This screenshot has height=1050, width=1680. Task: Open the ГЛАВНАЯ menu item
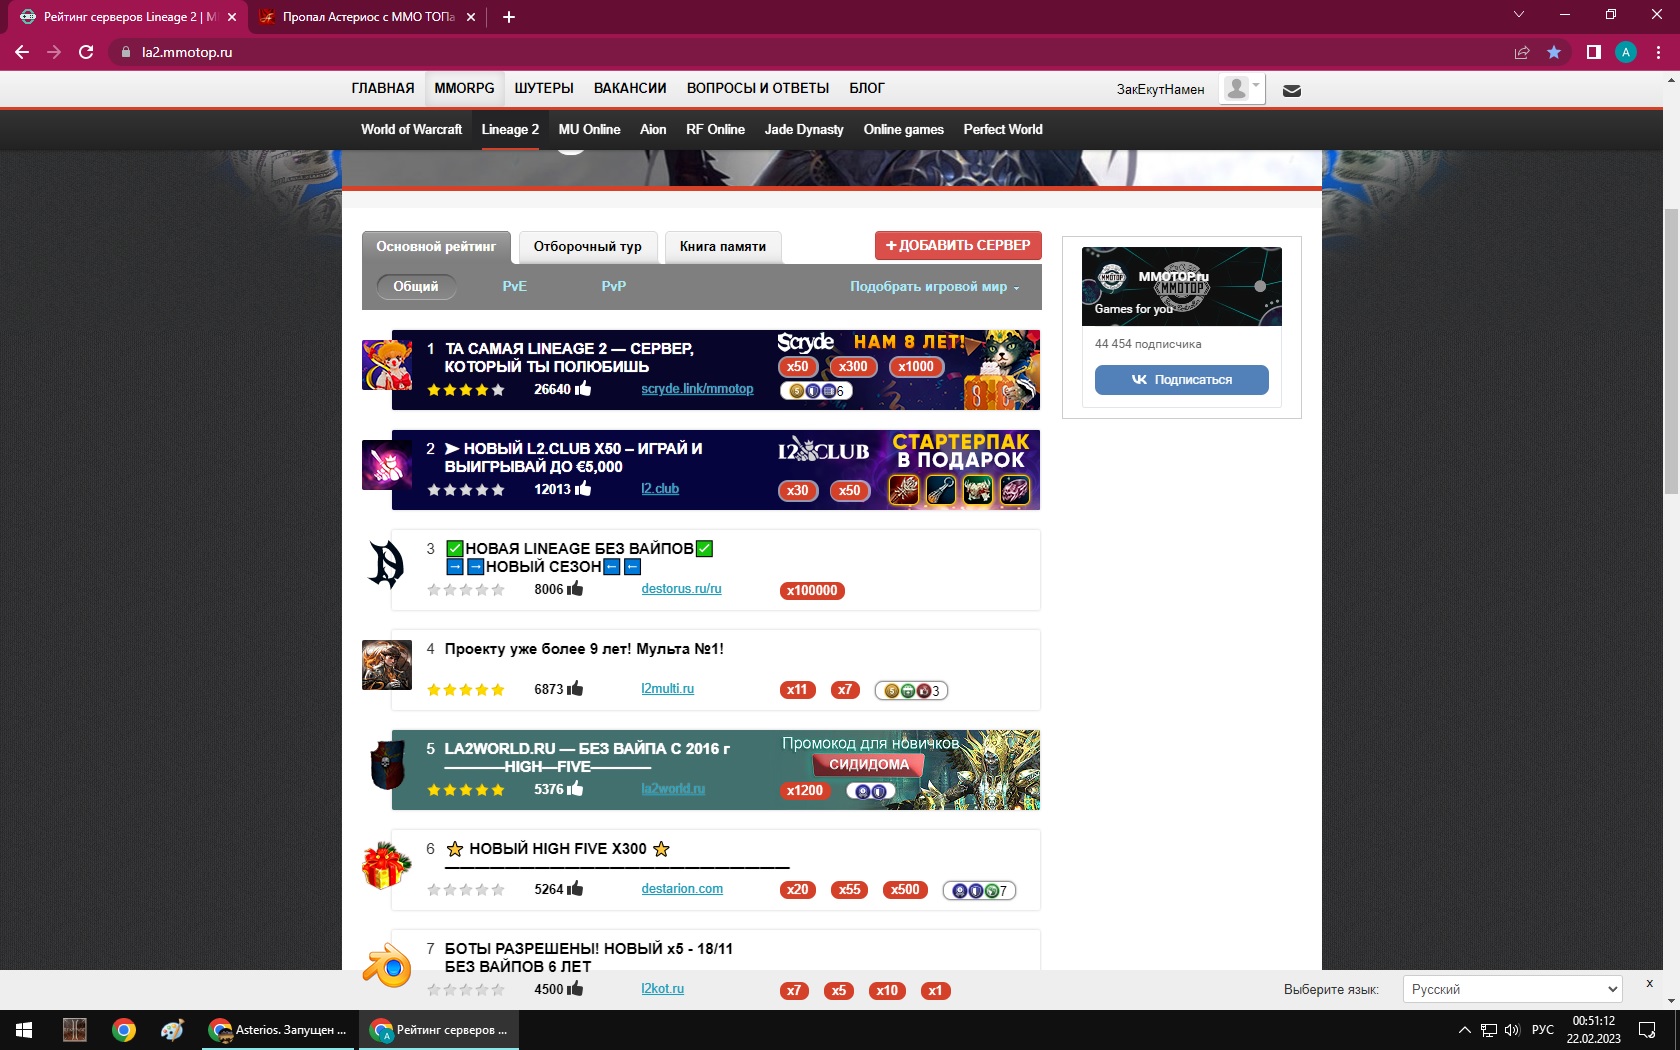click(383, 88)
